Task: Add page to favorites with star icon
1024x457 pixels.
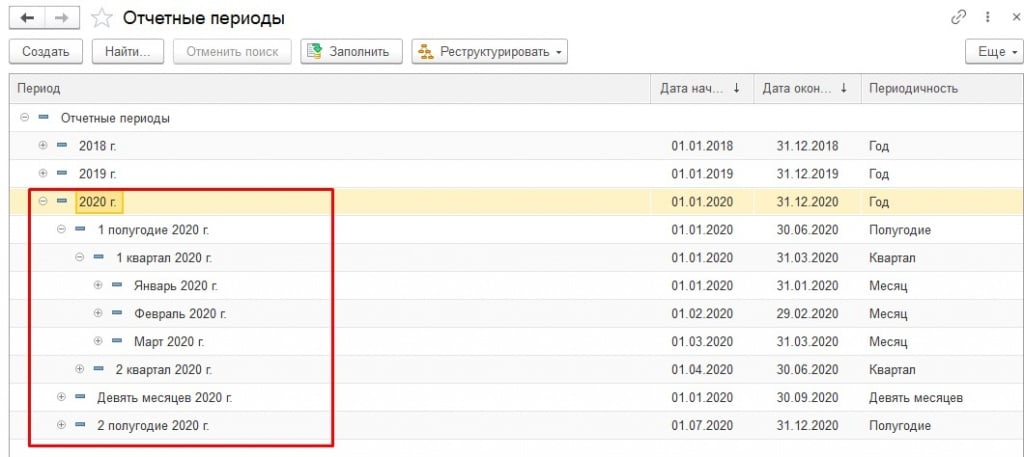Action: click(x=101, y=18)
